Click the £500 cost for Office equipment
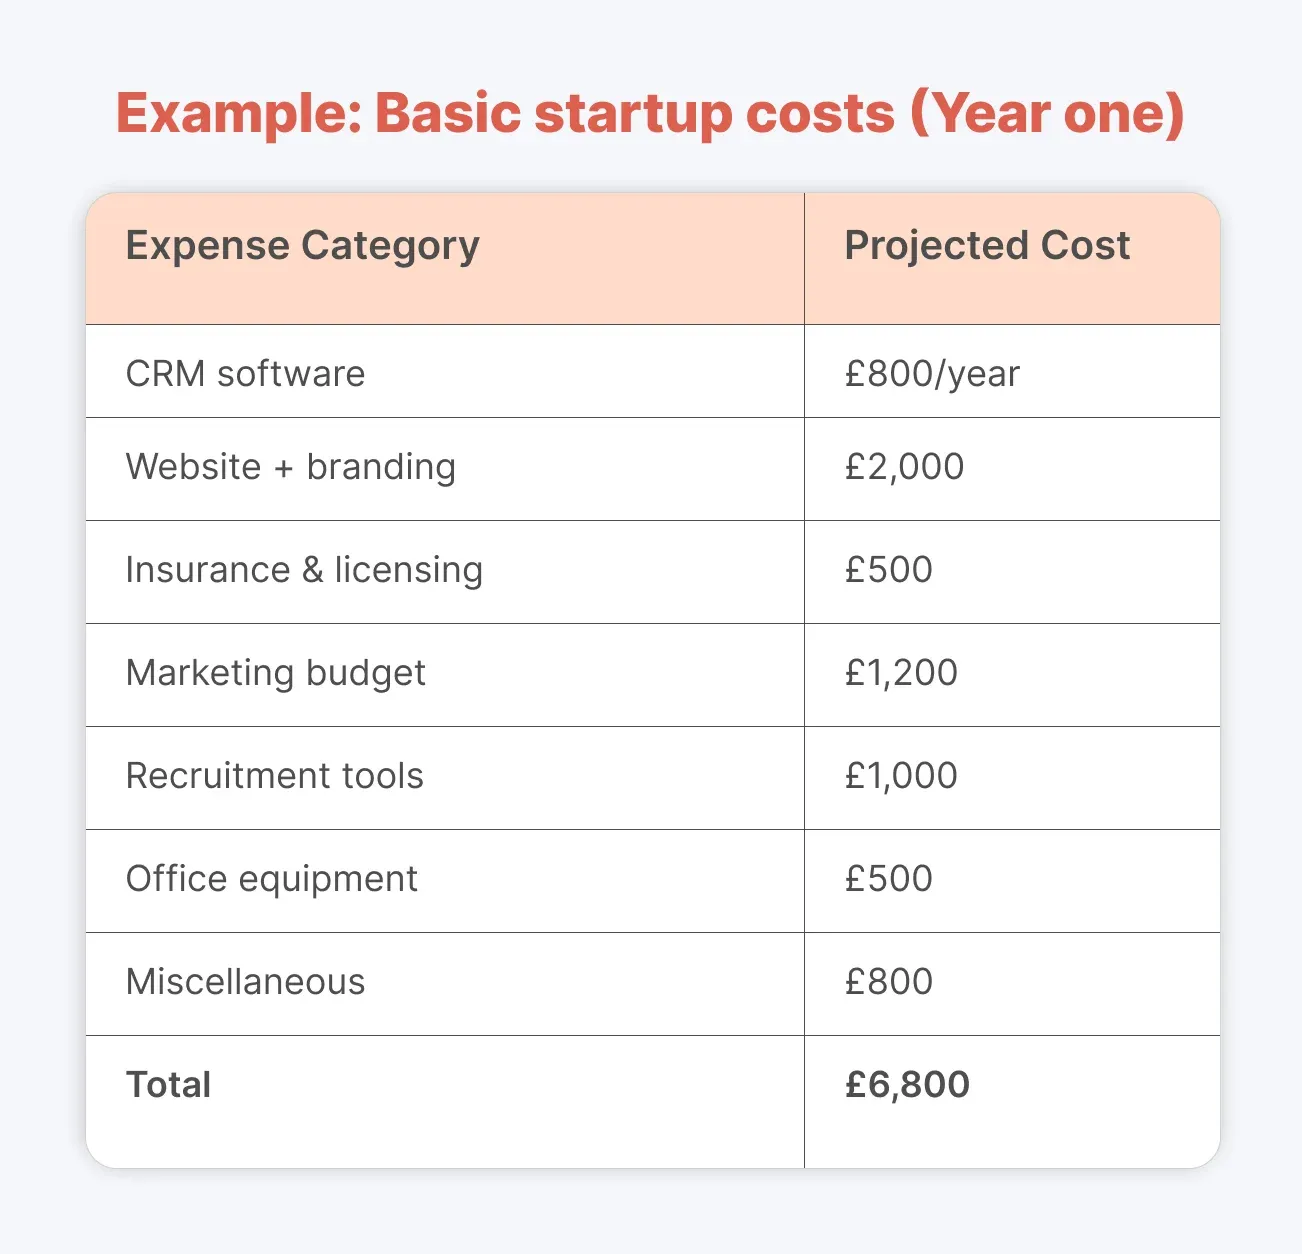This screenshot has width=1302, height=1254. pyautogui.click(x=888, y=879)
